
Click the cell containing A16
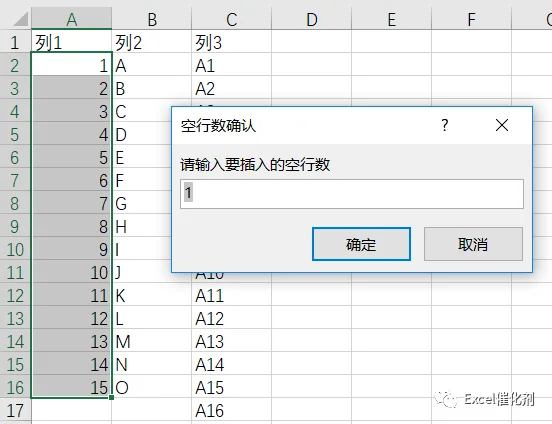[x=232, y=410]
